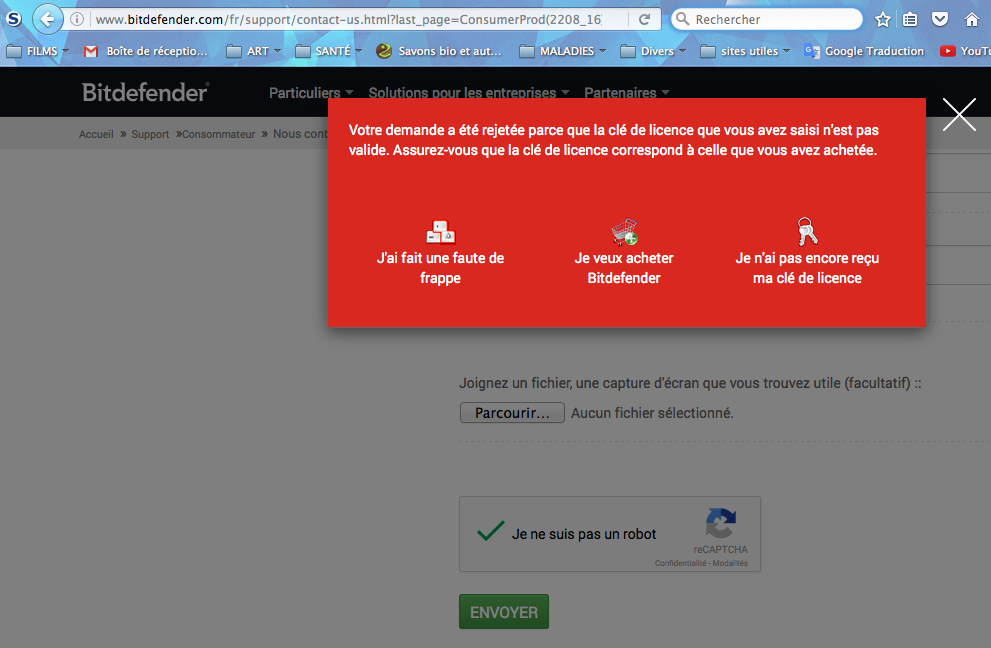
Task: Click the magnifier icon in search box
Action: tap(682, 19)
